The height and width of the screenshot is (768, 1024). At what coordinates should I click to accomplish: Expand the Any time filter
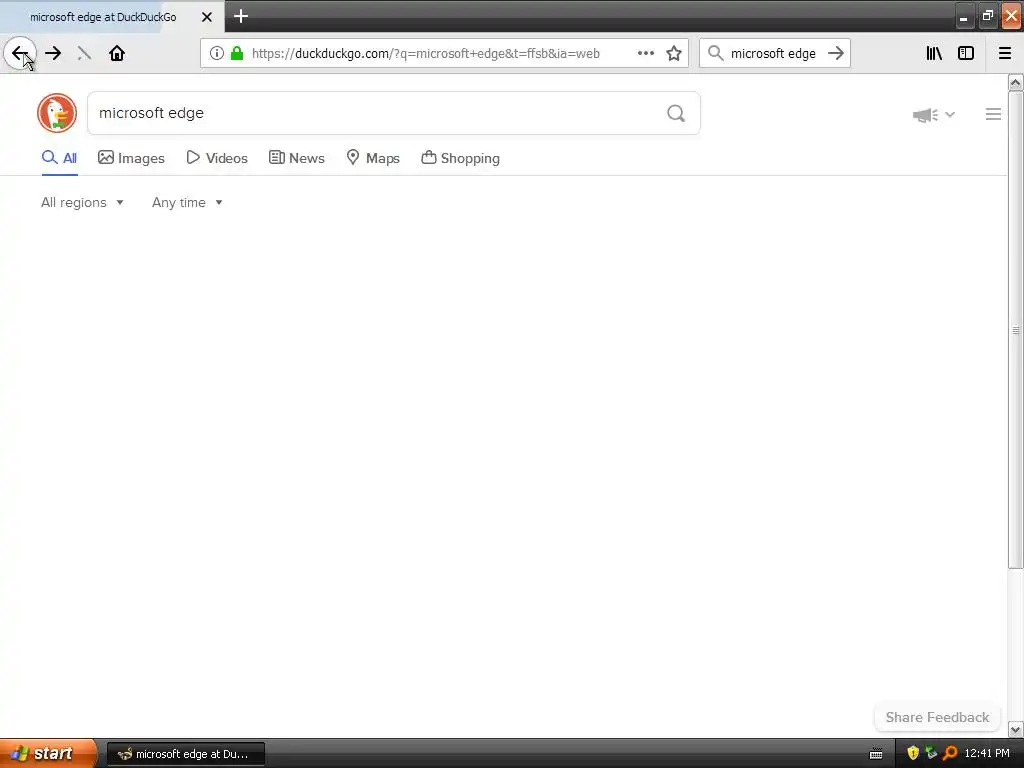click(187, 202)
